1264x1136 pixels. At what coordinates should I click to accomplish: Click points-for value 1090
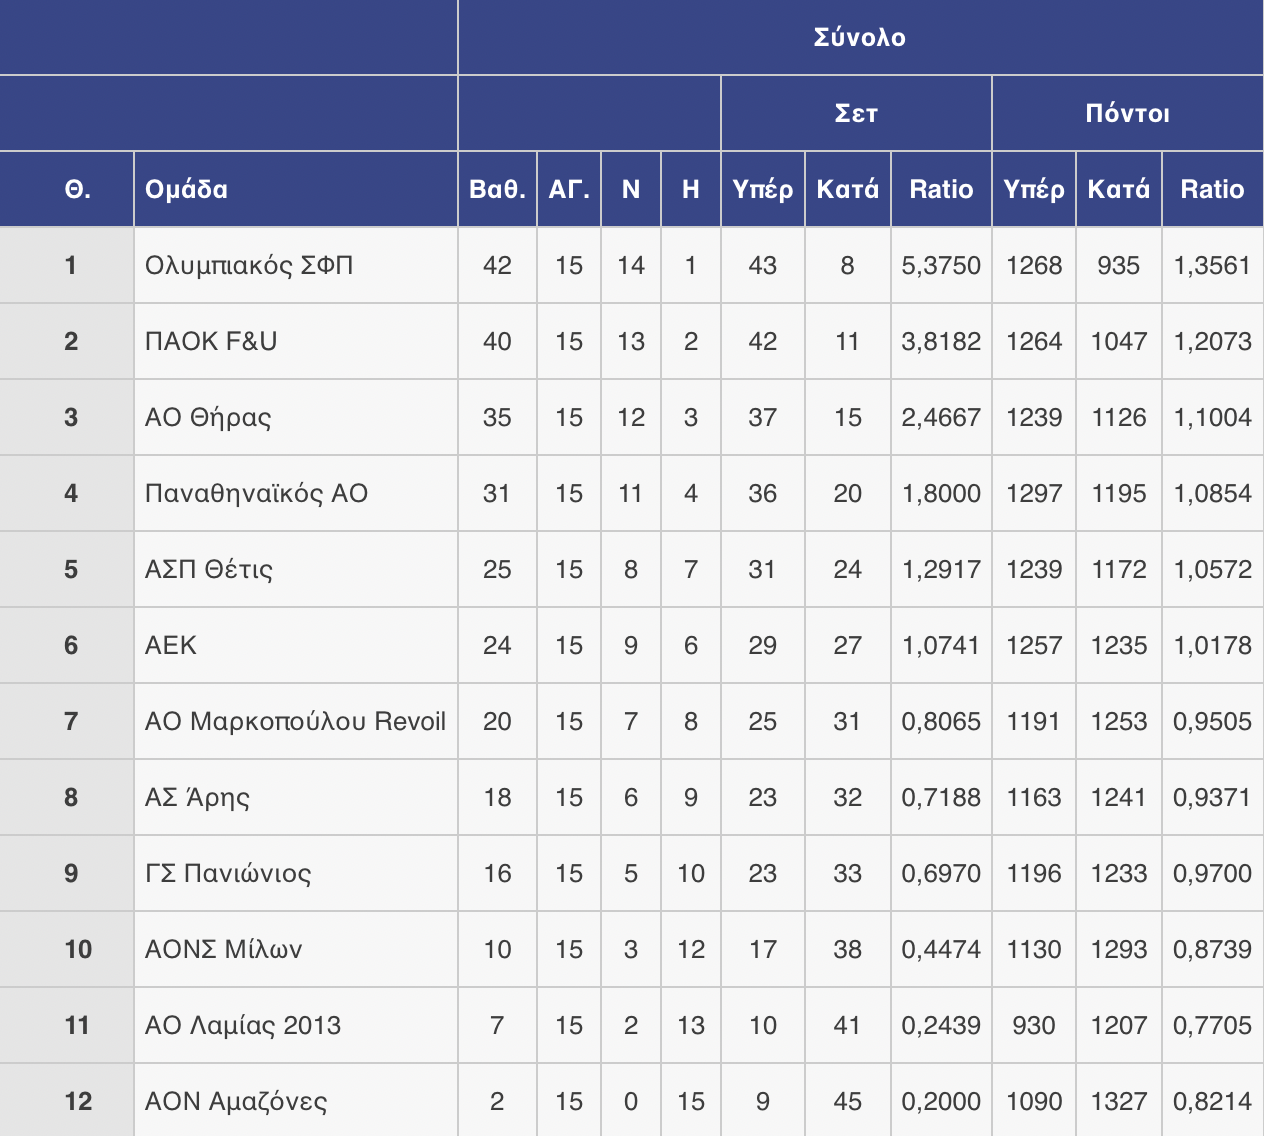coord(1034,1101)
